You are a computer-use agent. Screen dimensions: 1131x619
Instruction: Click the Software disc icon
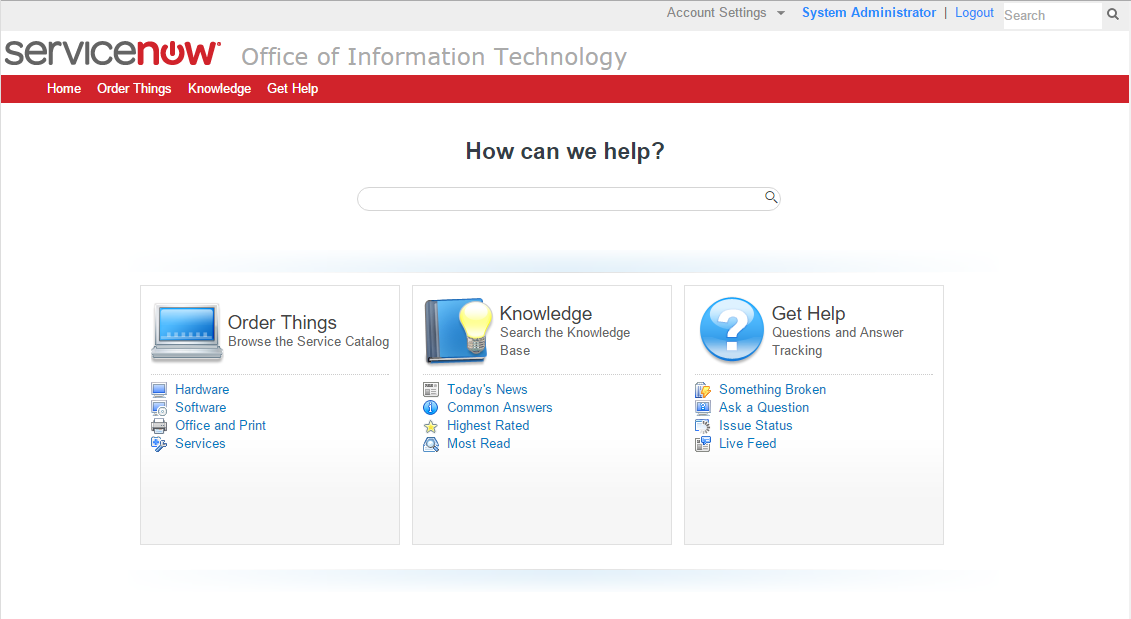[159, 408]
